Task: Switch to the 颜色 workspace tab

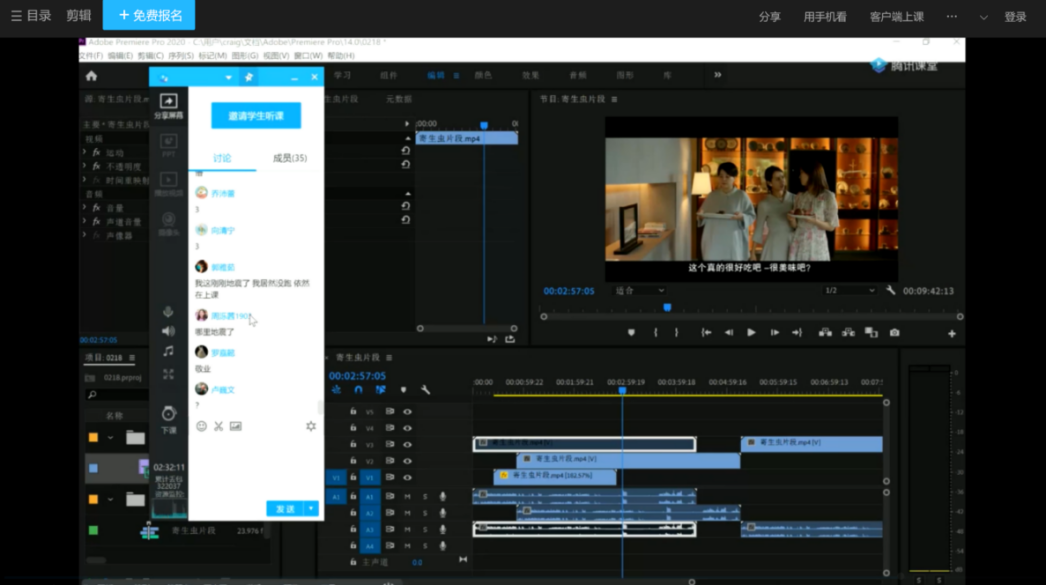Action: pos(483,76)
